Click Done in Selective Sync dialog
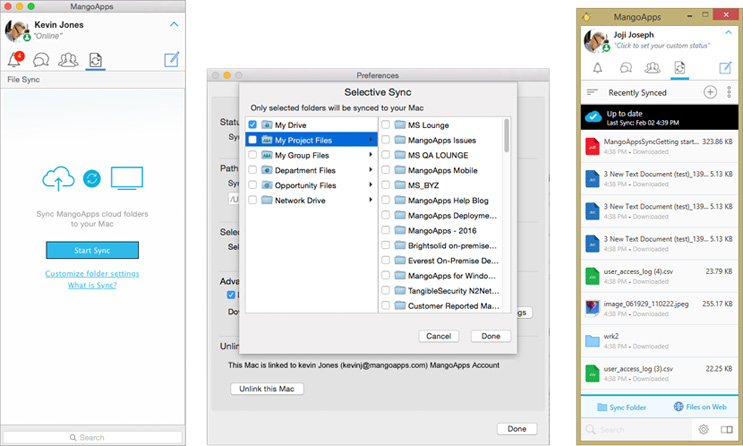 pos(491,336)
